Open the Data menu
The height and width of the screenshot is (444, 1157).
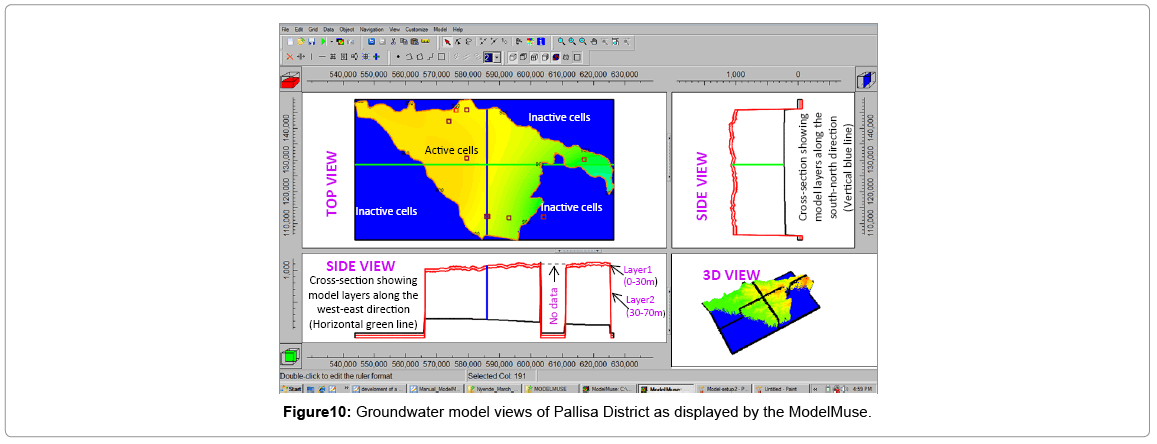pyautogui.click(x=328, y=30)
